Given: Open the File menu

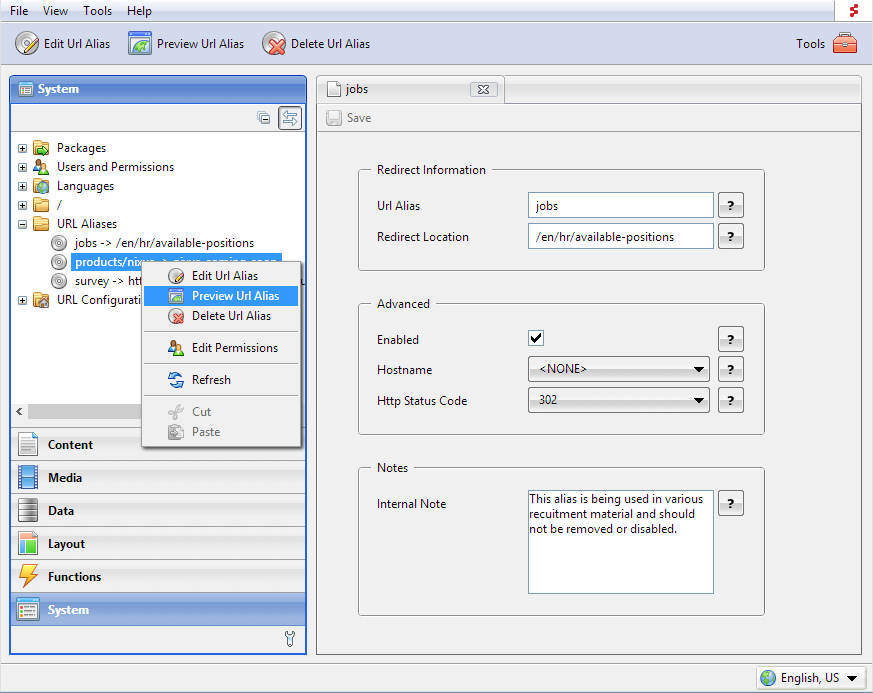Looking at the screenshot, I should pos(19,11).
